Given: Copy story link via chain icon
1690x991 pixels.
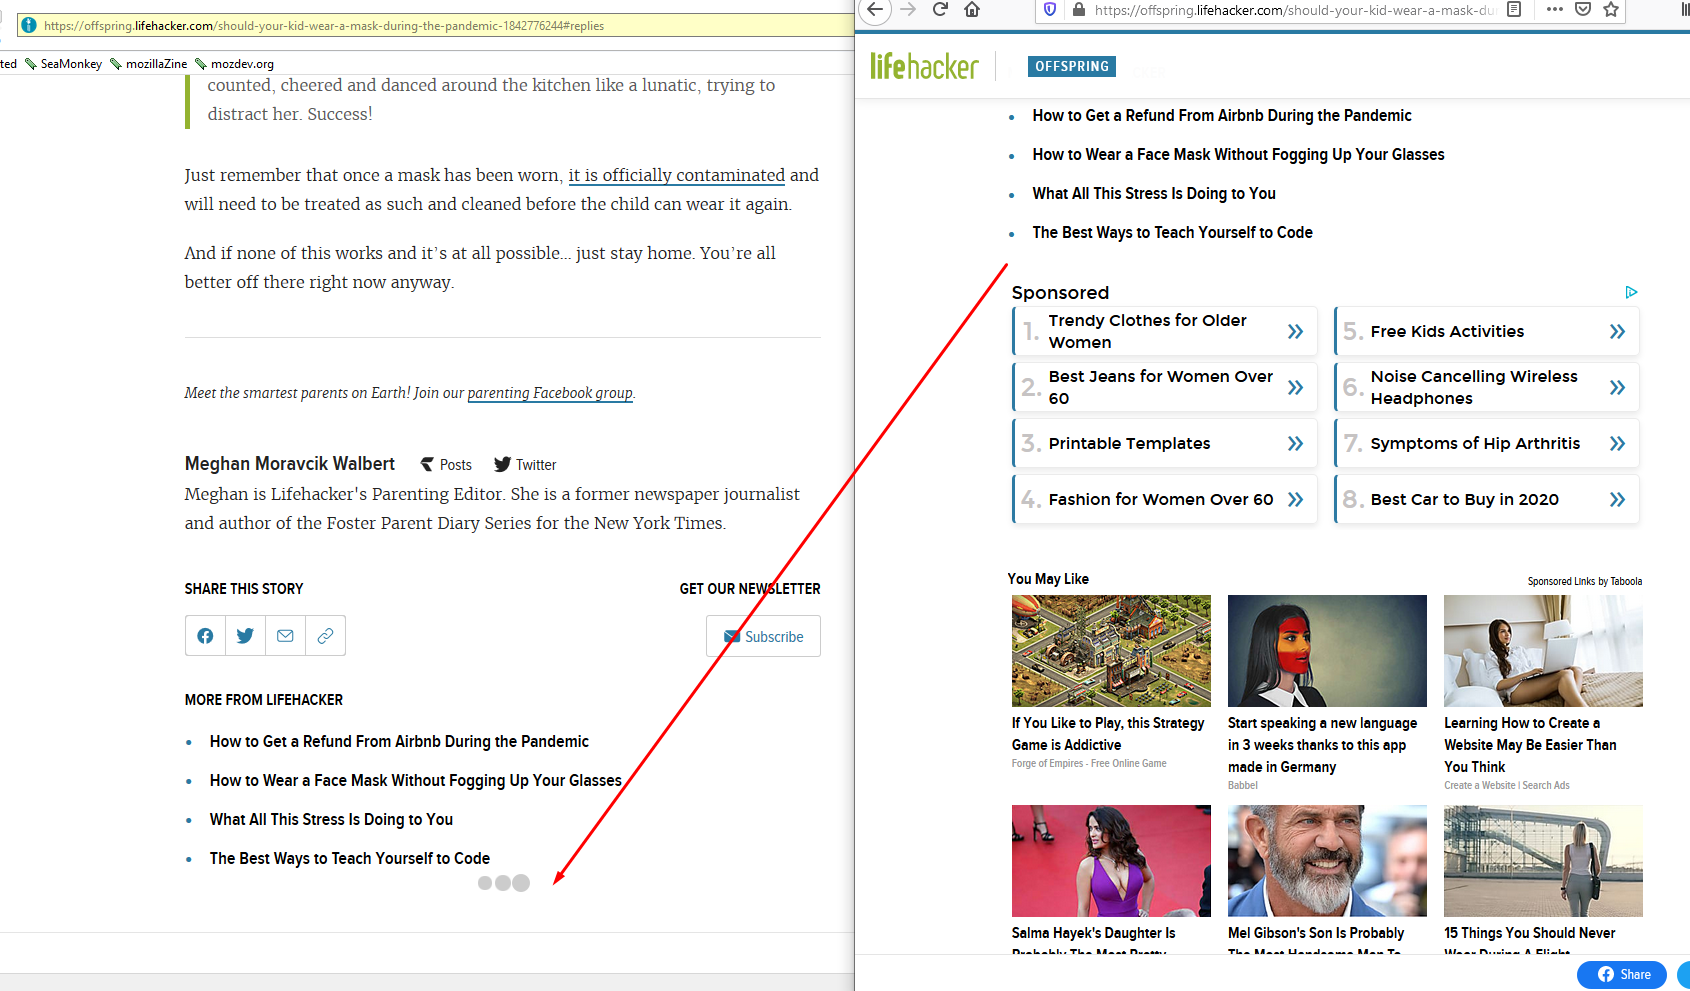Looking at the screenshot, I should [325, 635].
